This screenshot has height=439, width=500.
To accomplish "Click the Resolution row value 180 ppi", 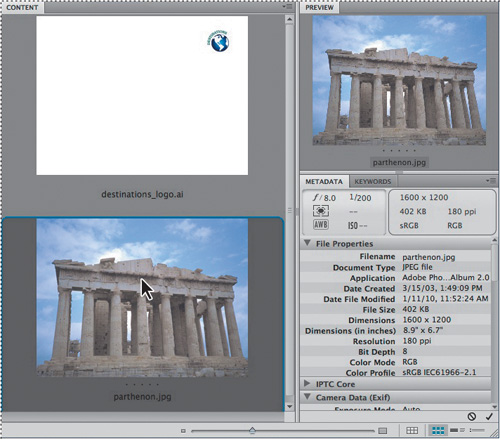I will (417, 341).
